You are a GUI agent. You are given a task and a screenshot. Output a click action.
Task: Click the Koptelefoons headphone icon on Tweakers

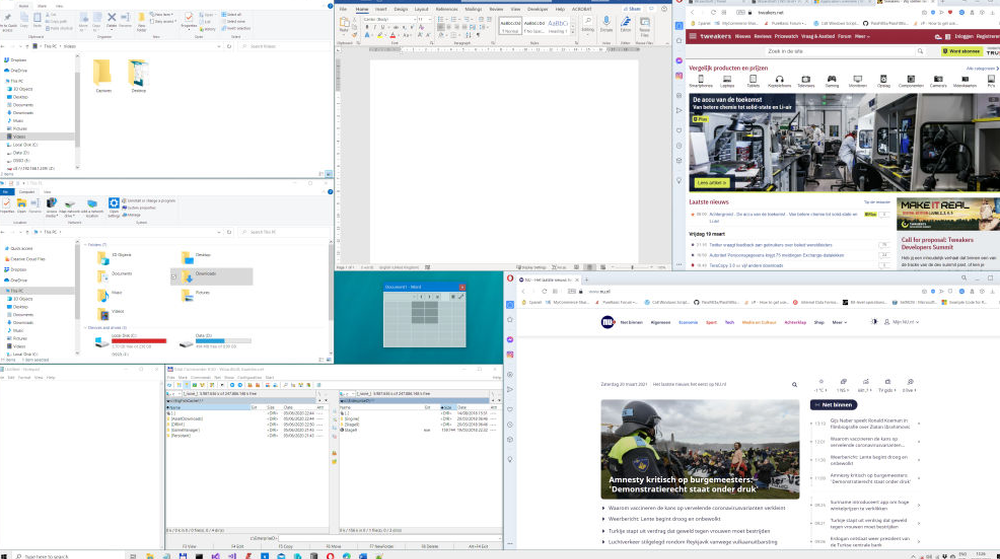[x=779, y=79]
